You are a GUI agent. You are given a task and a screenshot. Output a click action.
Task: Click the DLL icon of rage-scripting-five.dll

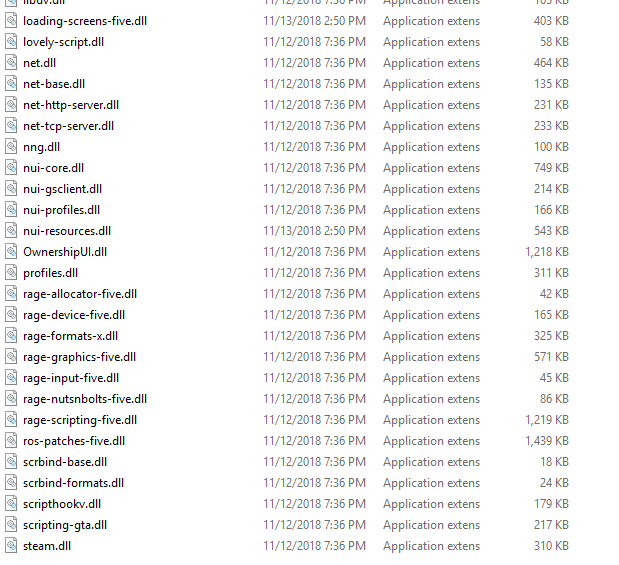pos(11,420)
